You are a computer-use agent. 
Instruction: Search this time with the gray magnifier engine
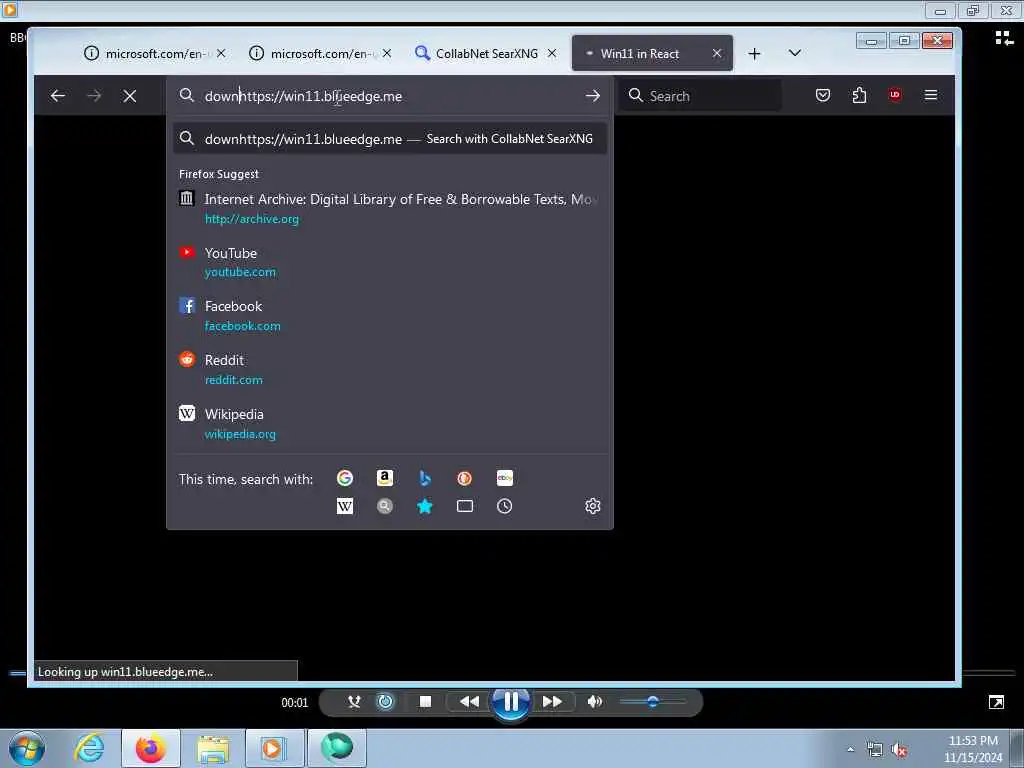coord(385,506)
